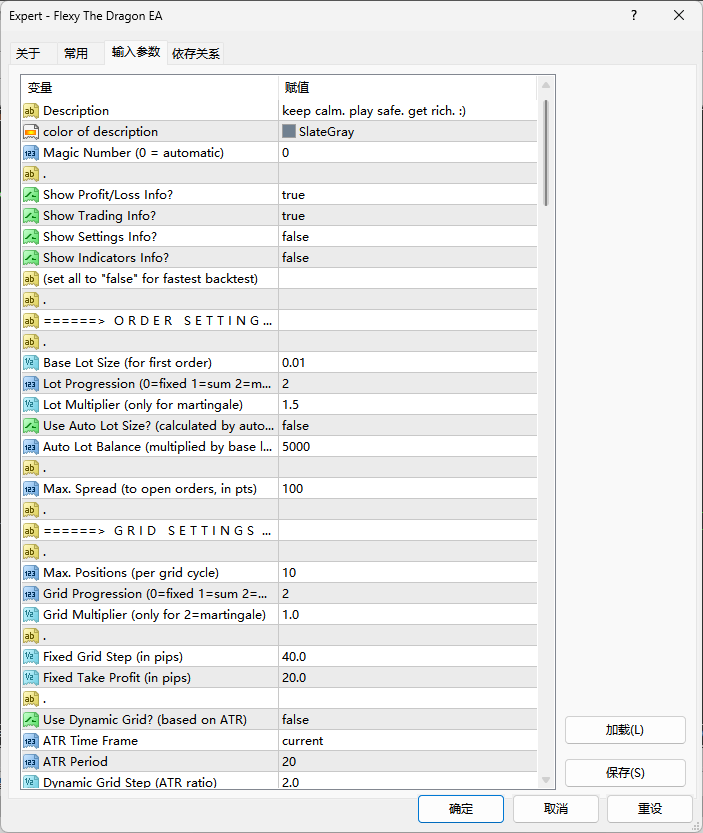Click the Magic Number integer icon

coord(31,153)
